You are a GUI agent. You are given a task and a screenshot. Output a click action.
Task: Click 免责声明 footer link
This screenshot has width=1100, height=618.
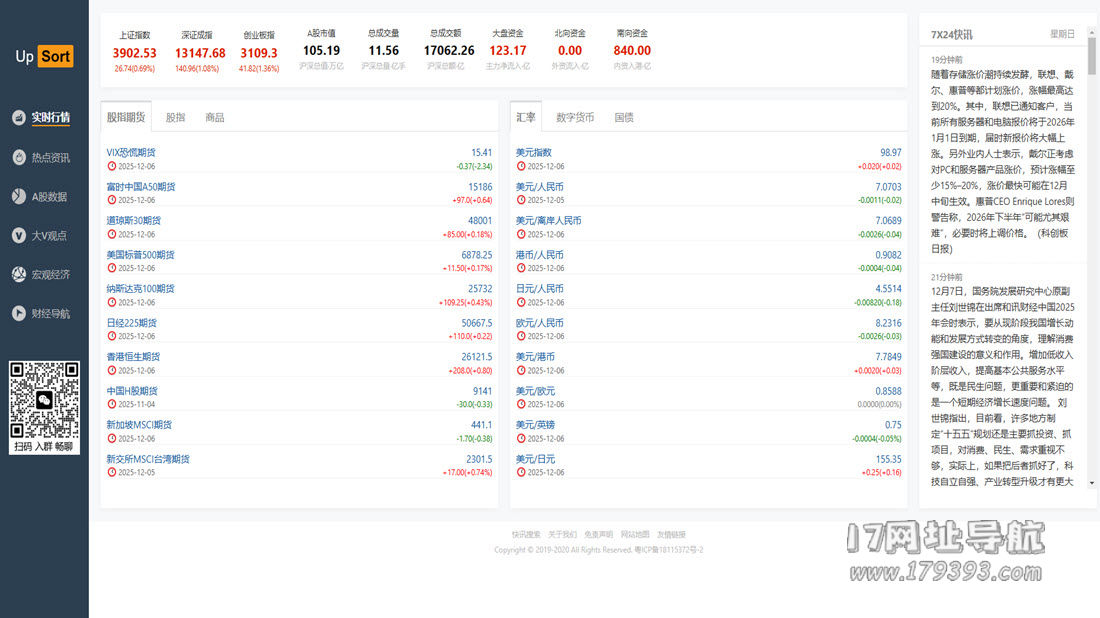598,535
